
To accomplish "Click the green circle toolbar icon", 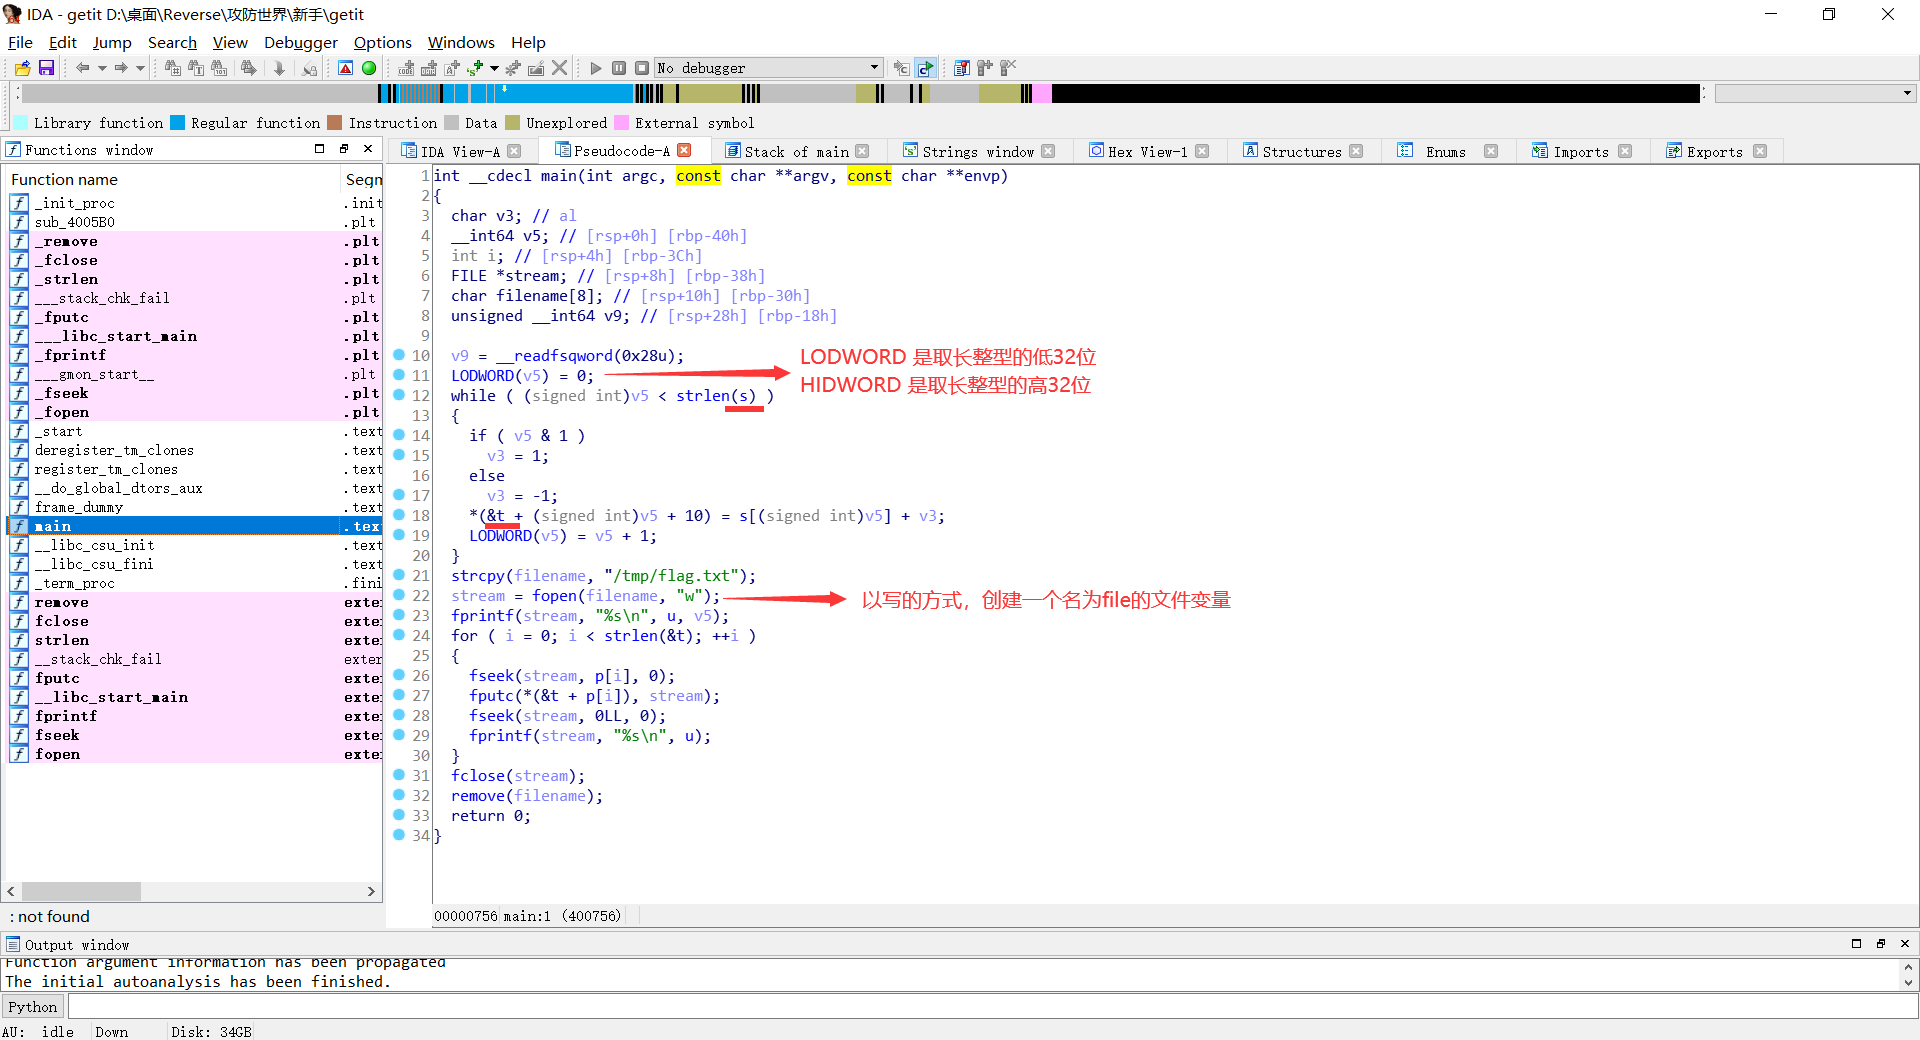I will tap(369, 68).
